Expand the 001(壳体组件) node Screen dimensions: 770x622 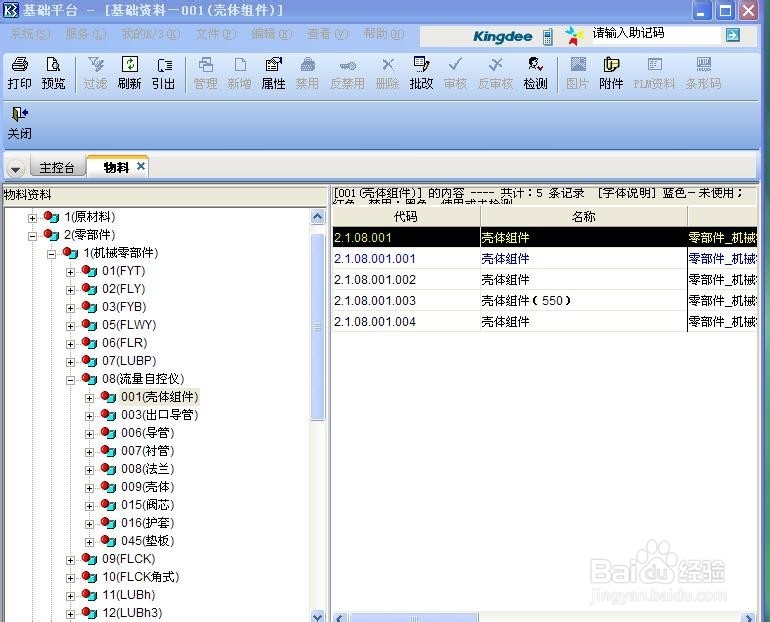coord(89,398)
